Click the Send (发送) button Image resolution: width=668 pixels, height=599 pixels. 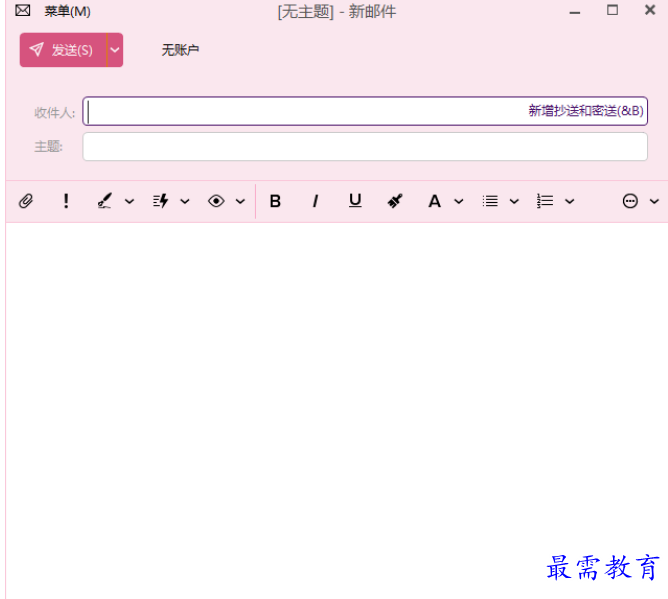tap(63, 50)
